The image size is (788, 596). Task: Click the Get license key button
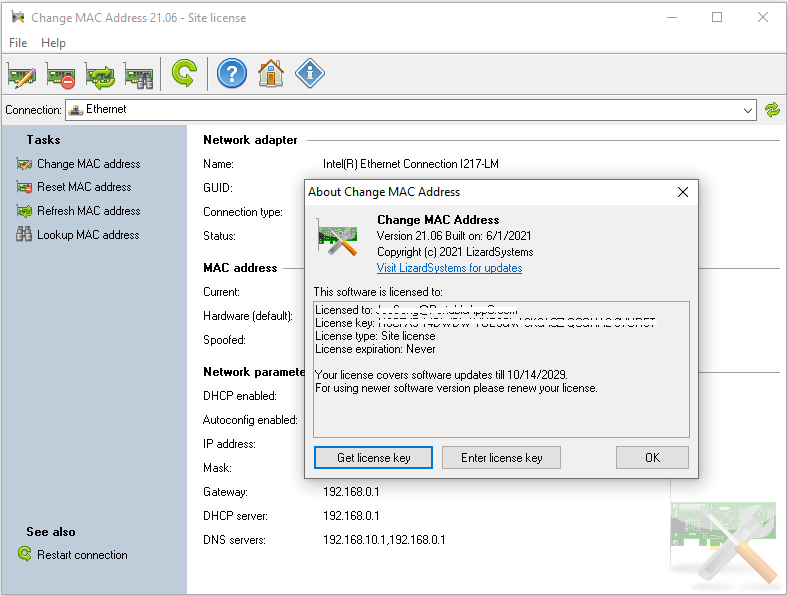(x=373, y=458)
